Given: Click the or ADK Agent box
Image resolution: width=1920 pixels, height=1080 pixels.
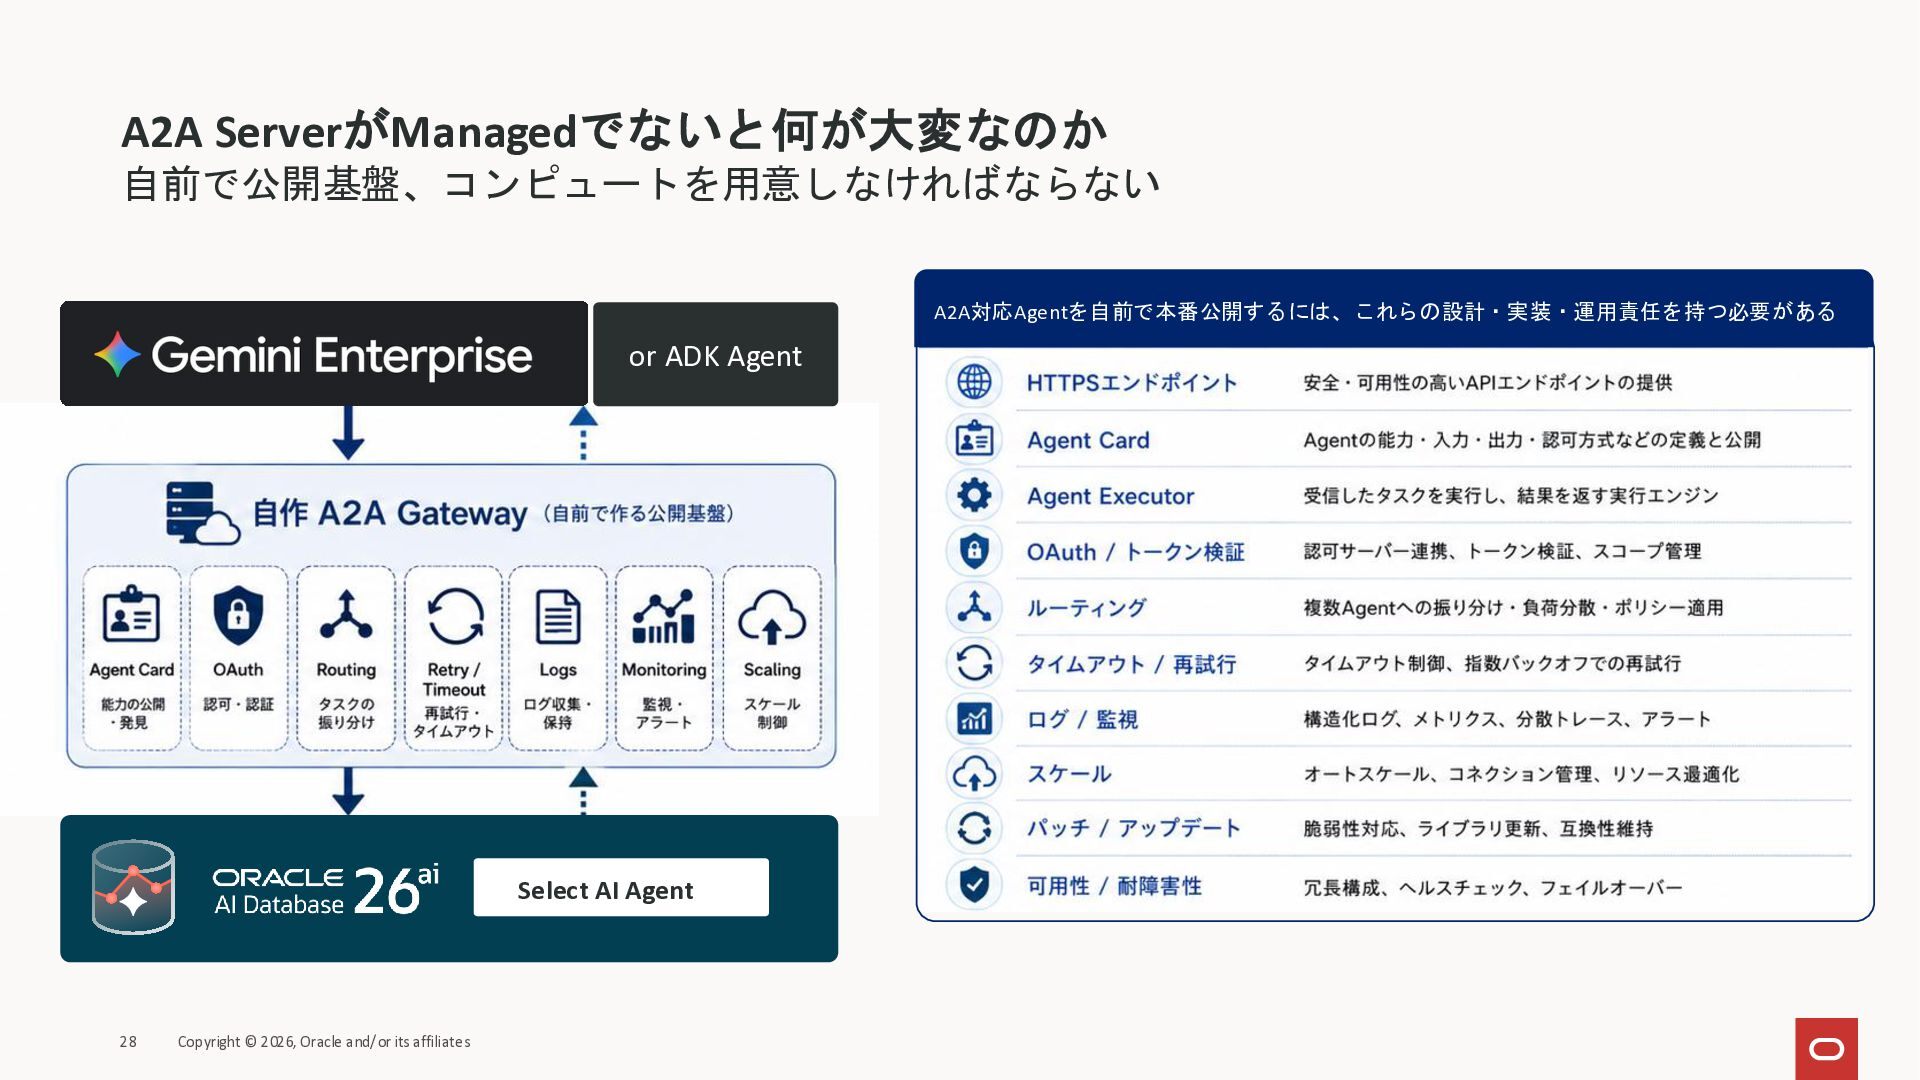Looking at the screenshot, I should pos(715,355).
